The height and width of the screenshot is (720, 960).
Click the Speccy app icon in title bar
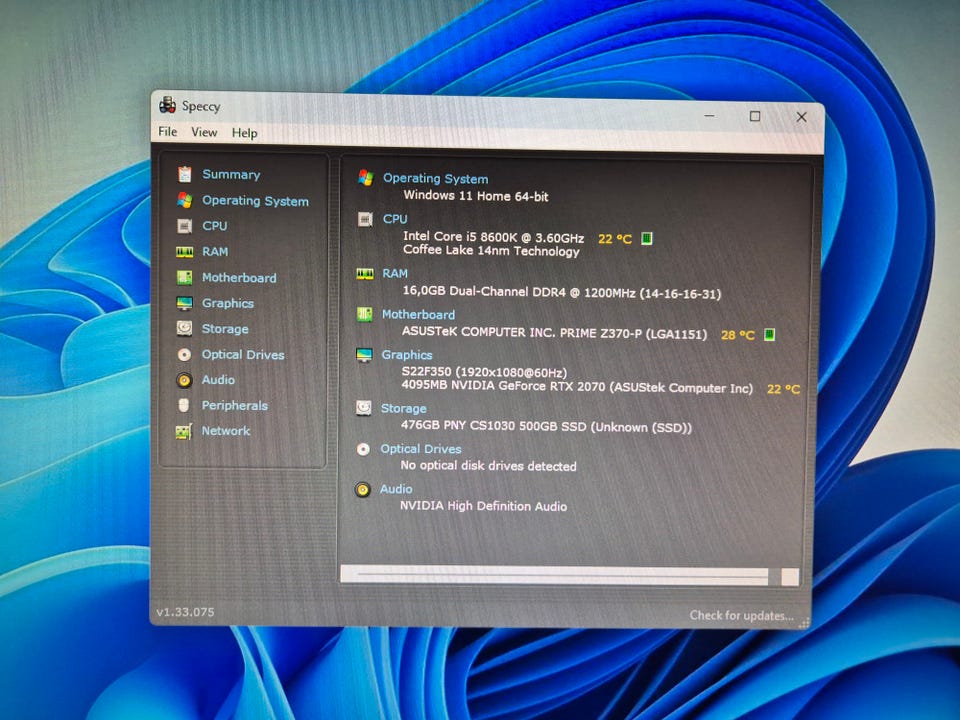167,105
